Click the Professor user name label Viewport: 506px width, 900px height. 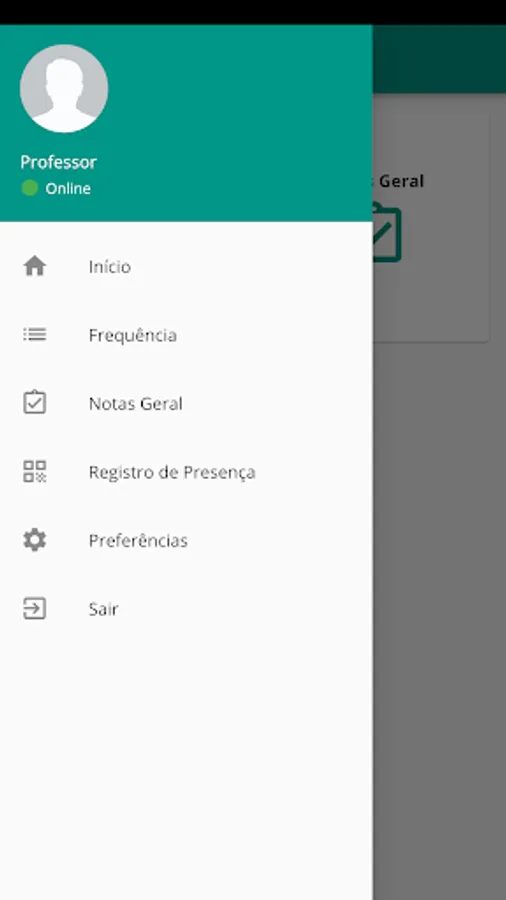click(x=59, y=162)
